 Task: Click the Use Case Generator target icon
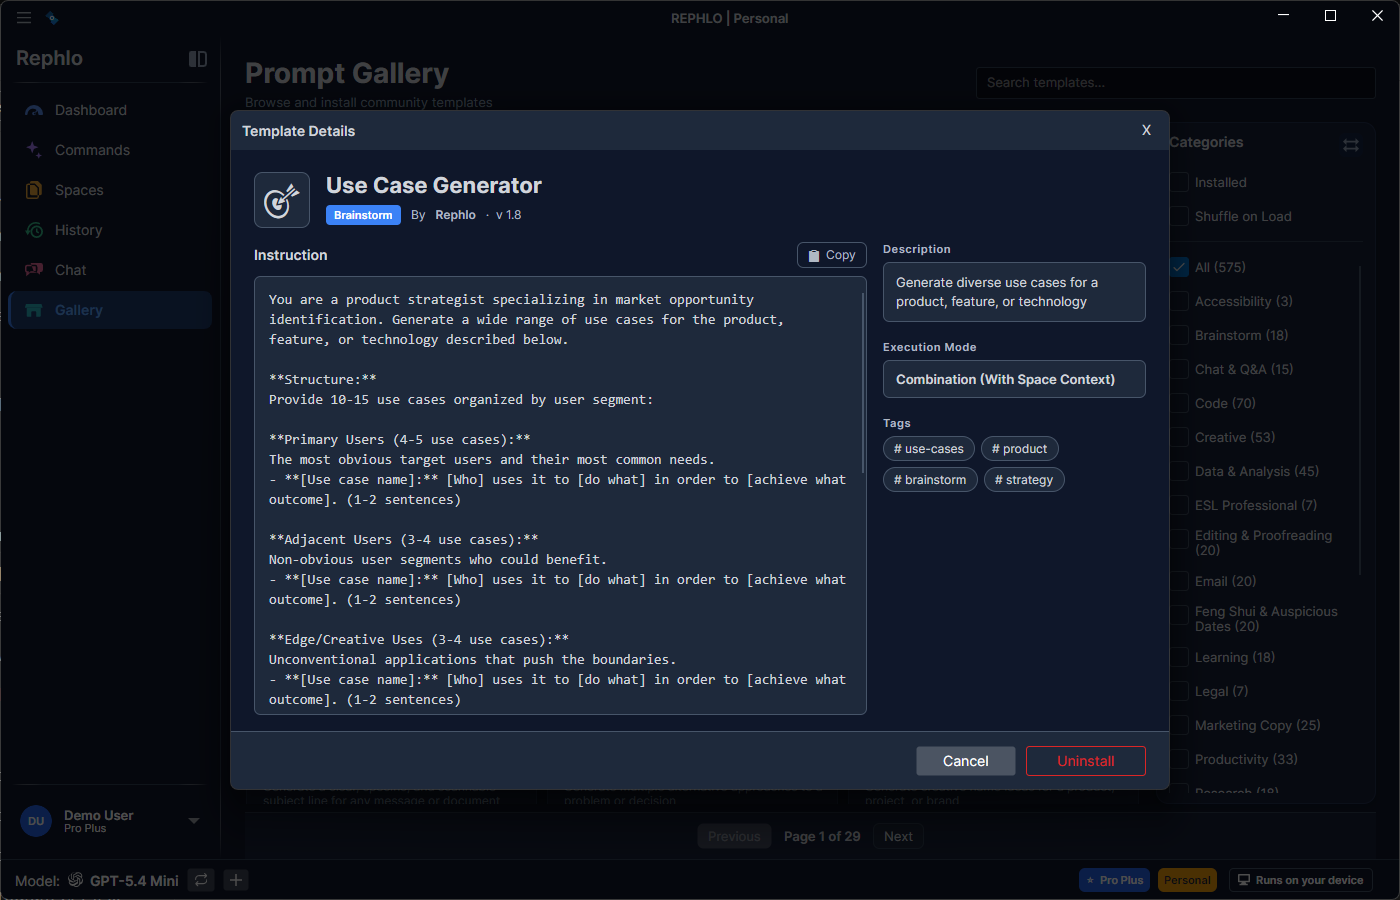[282, 200]
